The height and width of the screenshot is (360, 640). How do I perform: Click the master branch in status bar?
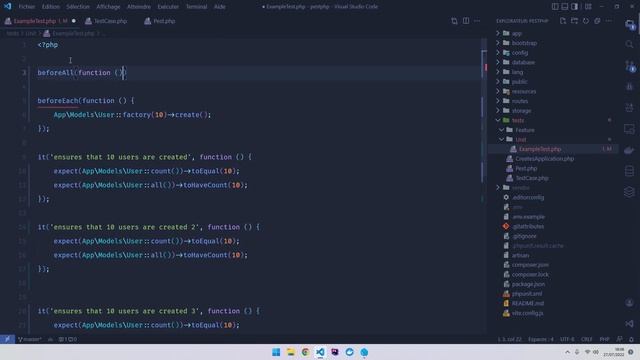coord(29,339)
